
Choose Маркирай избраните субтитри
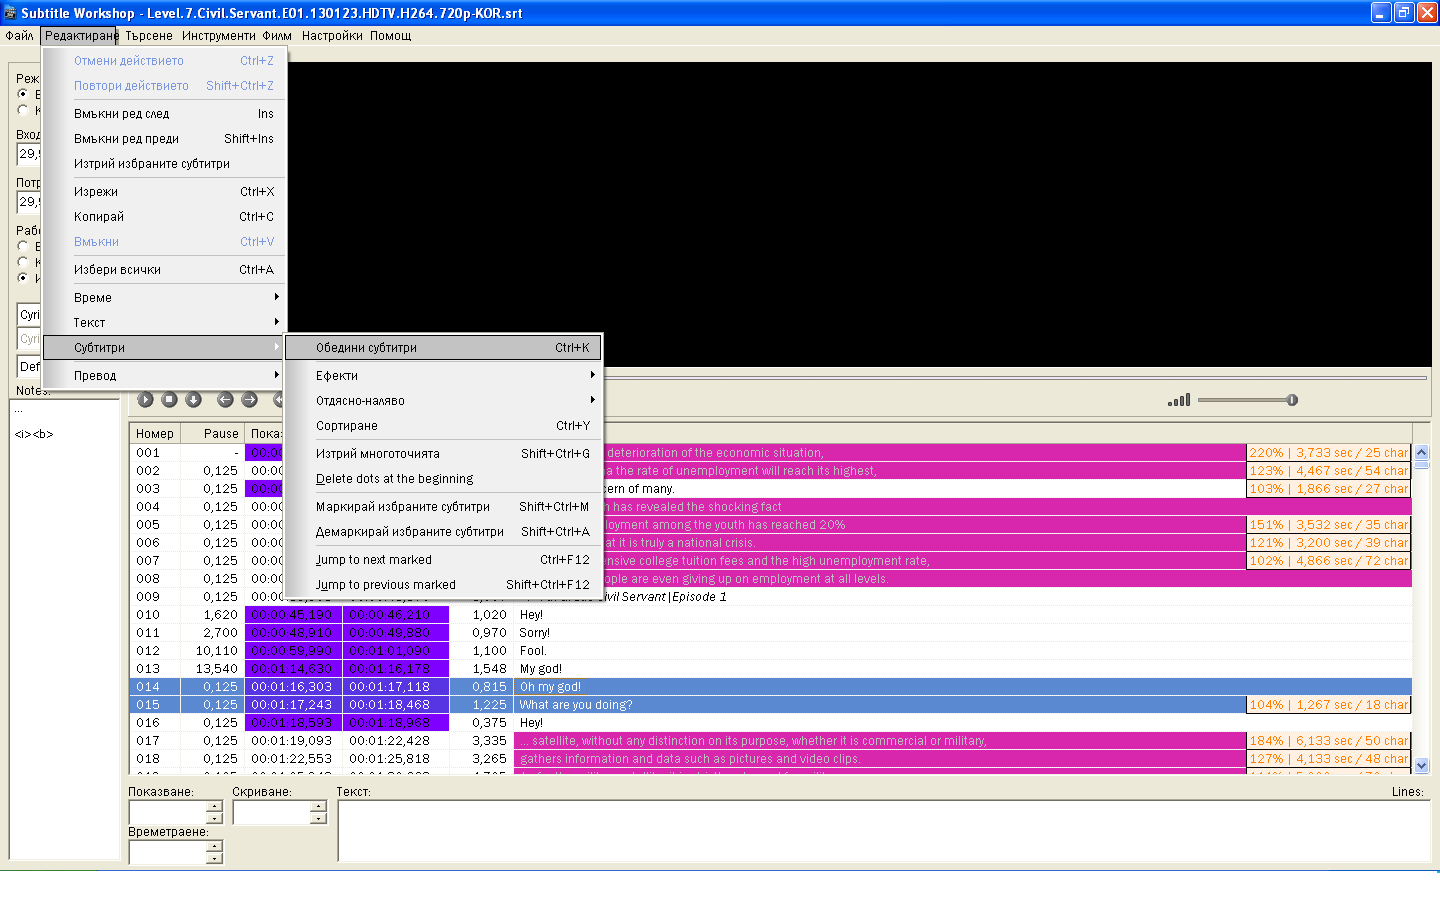pos(443,507)
